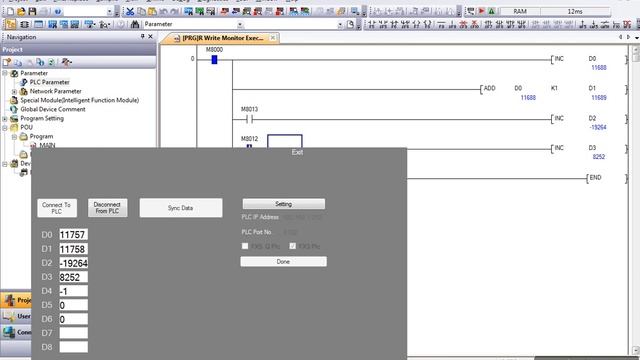Viewport: 640px width, 360px height.
Task: Click the green refresh icon in Project toolbar
Action: (51, 62)
